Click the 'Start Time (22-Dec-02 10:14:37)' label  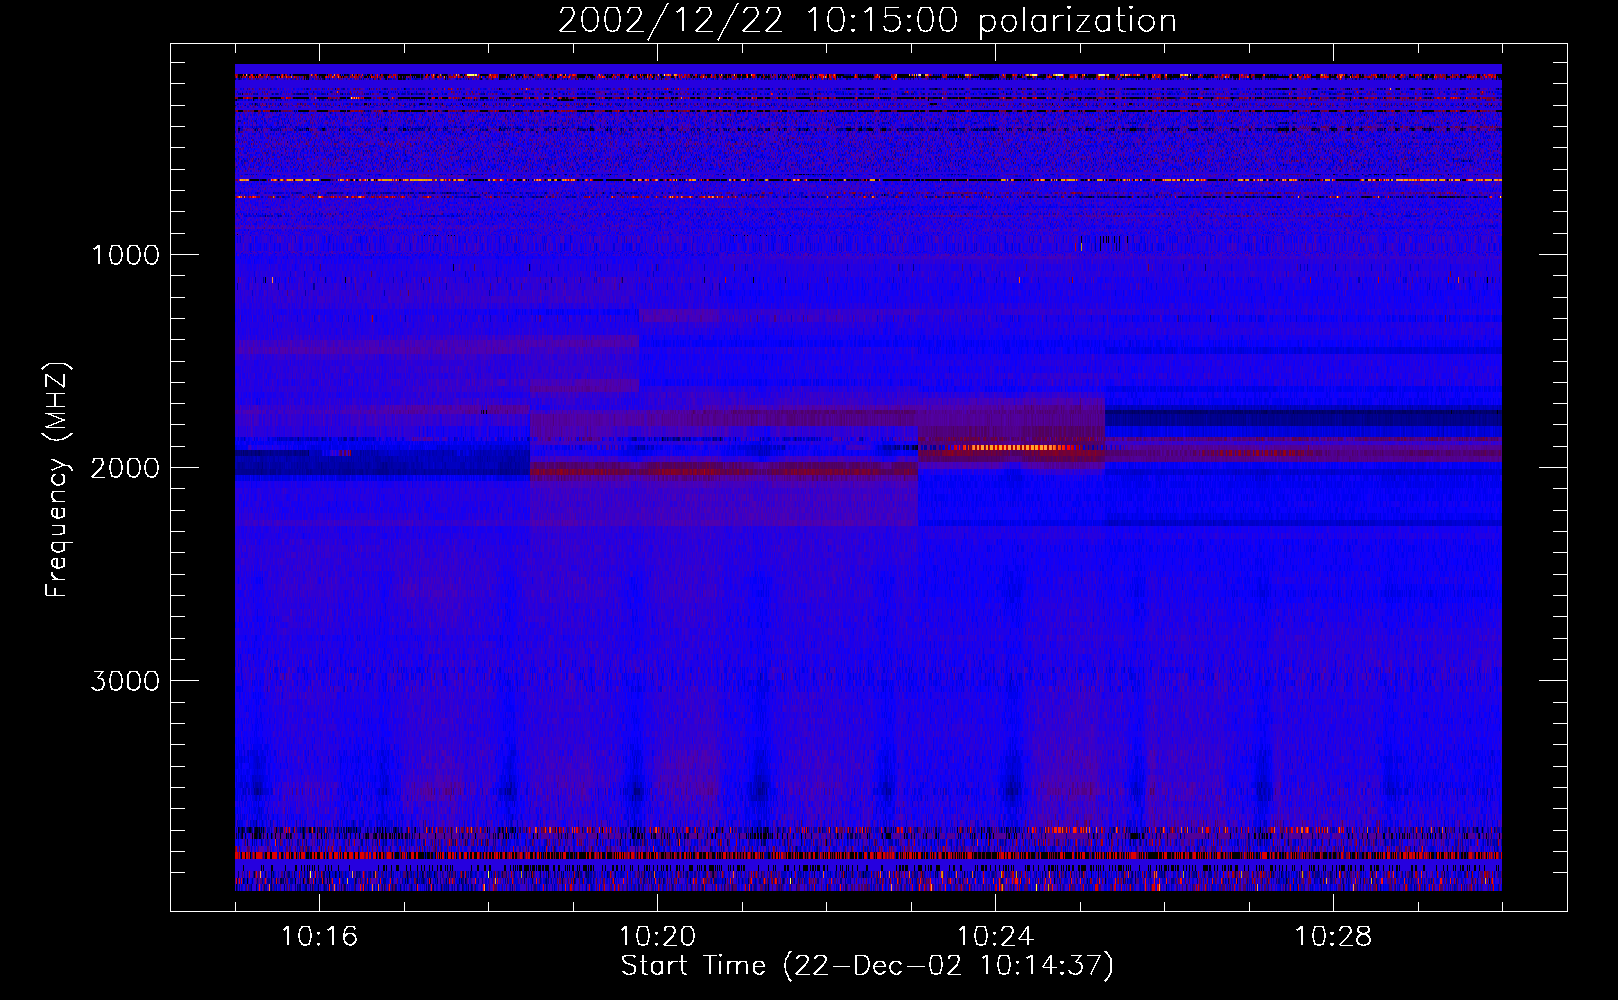click(x=867, y=966)
